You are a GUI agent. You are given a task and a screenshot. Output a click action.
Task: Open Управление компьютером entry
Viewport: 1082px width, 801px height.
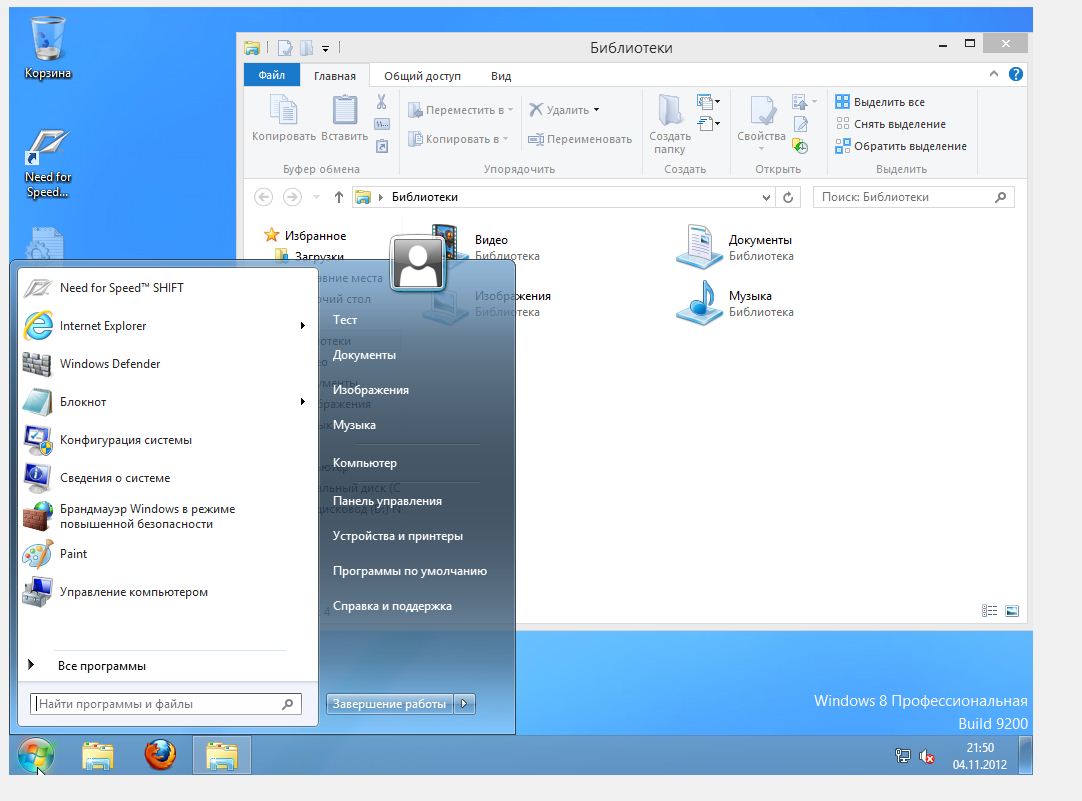click(166, 592)
